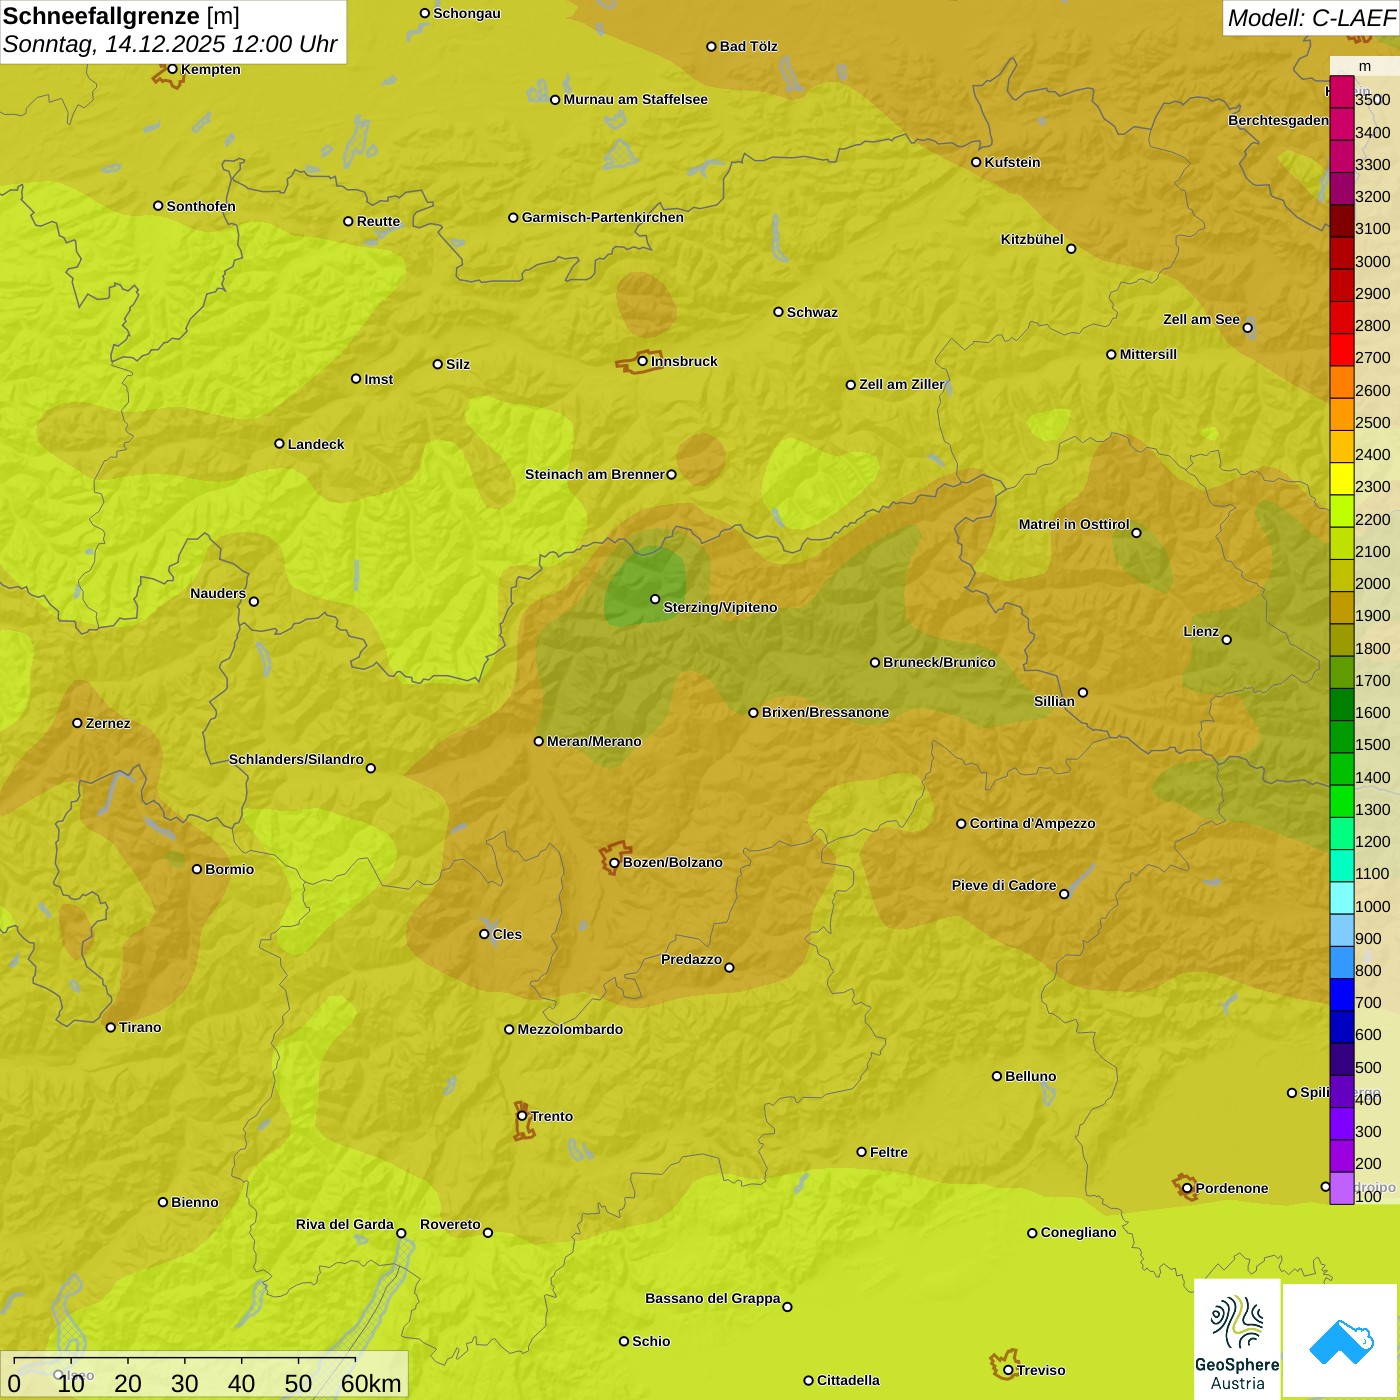1400x1400 pixels.
Task: Click the Zell am See location dot
Action: (1247, 327)
